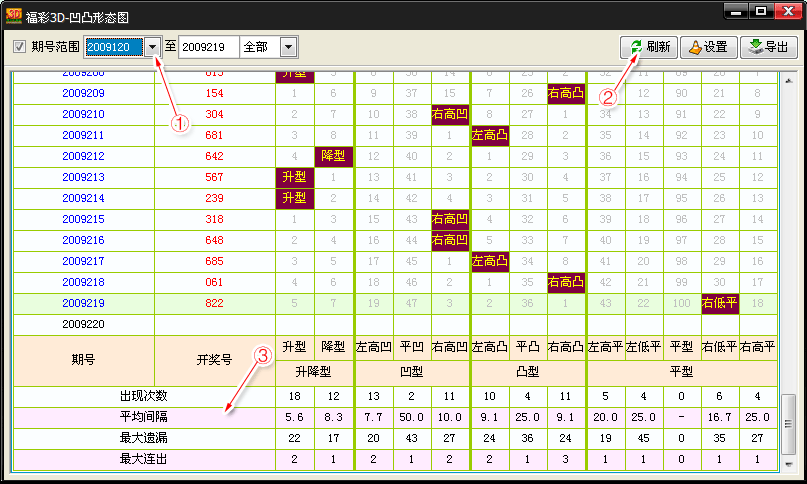Click draw number 822 in 开奖号 column
The height and width of the screenshot is (484, 807).
click(x=214, y=303)
